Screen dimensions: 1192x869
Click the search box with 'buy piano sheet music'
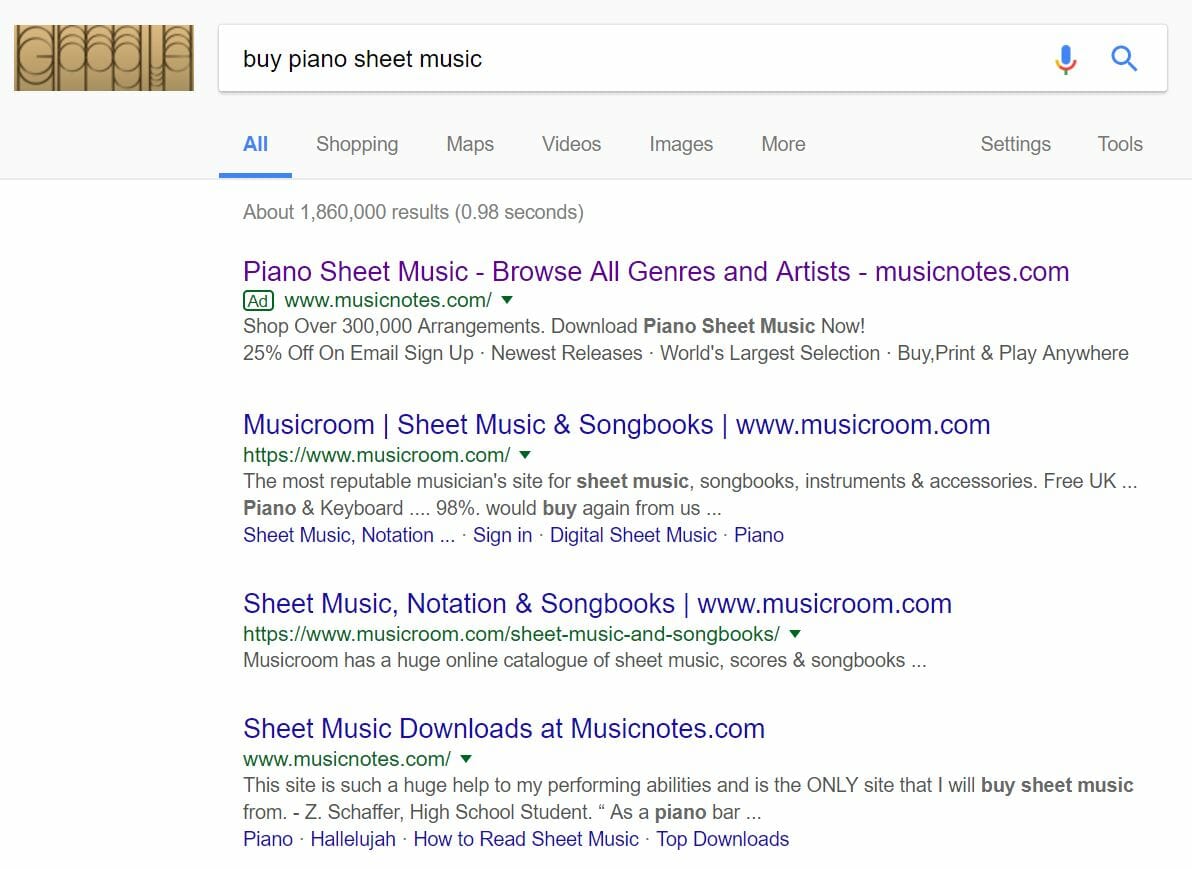click(693, 59)
